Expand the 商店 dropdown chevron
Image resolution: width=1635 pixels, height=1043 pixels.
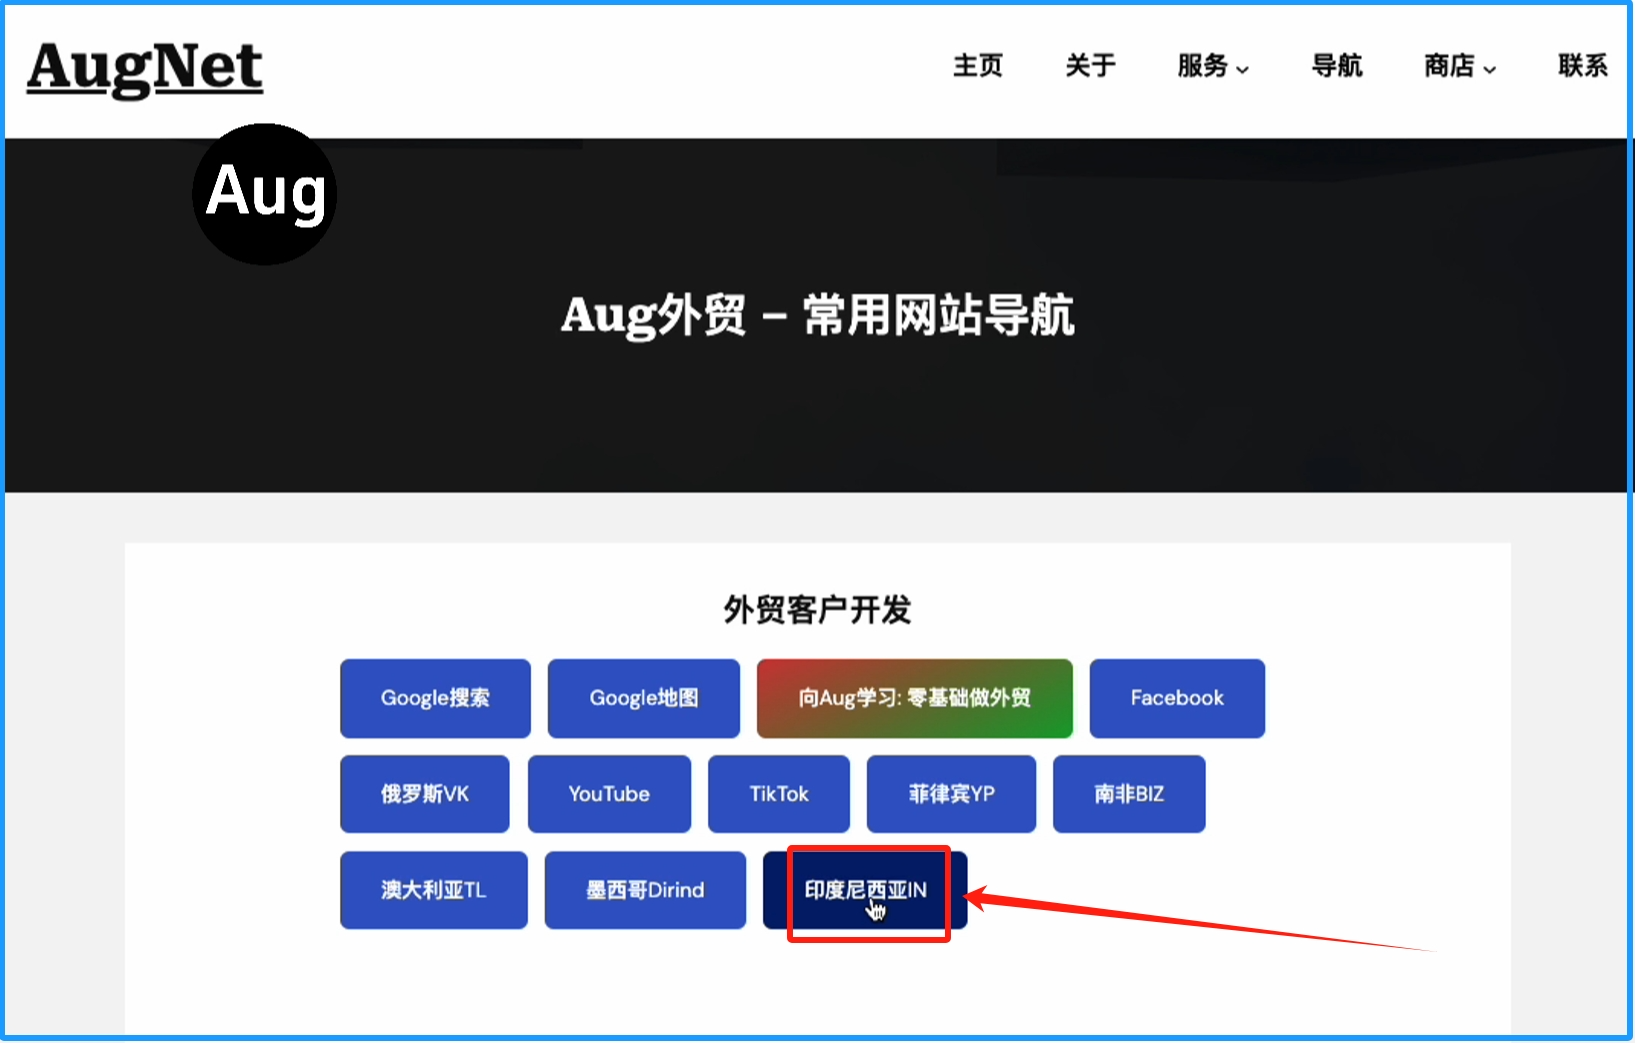click(x=1489, y=69)
